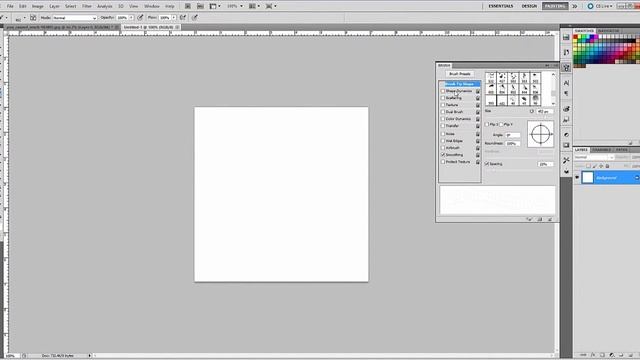The width and height of the screenshot is (640, 360).
Task: Open the History panel icon in the dock
Action: [x=566, y=53]
